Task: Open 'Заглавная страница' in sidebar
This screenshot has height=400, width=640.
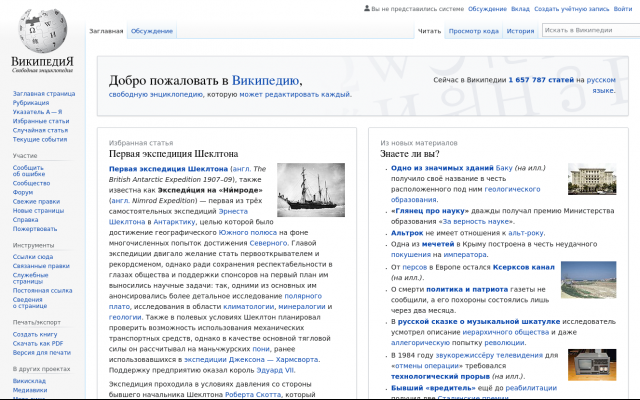Action: pos(44,93)
